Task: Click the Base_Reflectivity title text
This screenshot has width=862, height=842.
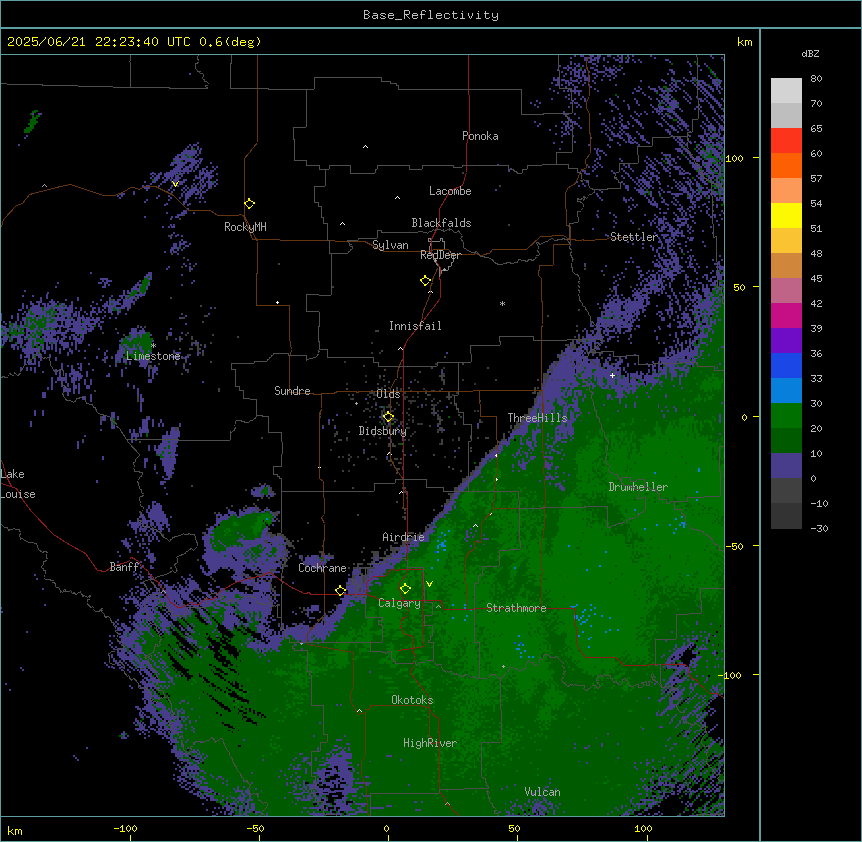Action: [x=431, y=15]
